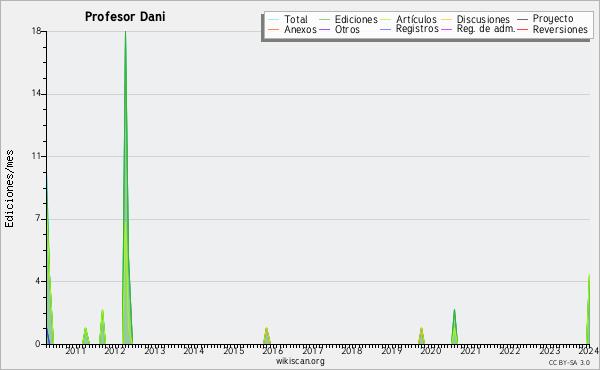This screenshot has width=600, height=370.
Task: Click the 2016 x-axis label
Action: point(273,350)
